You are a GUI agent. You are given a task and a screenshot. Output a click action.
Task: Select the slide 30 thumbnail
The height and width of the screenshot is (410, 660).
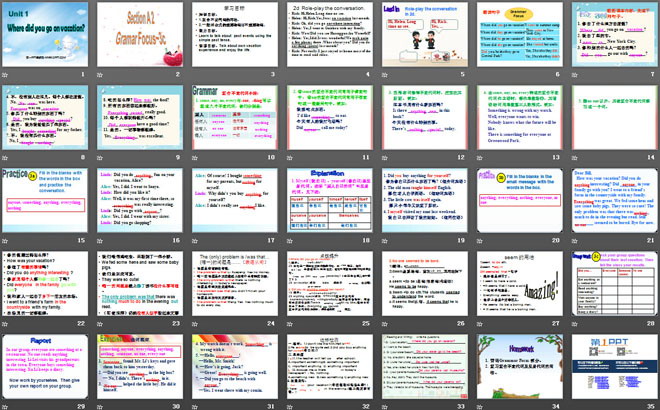coord(140,366)
